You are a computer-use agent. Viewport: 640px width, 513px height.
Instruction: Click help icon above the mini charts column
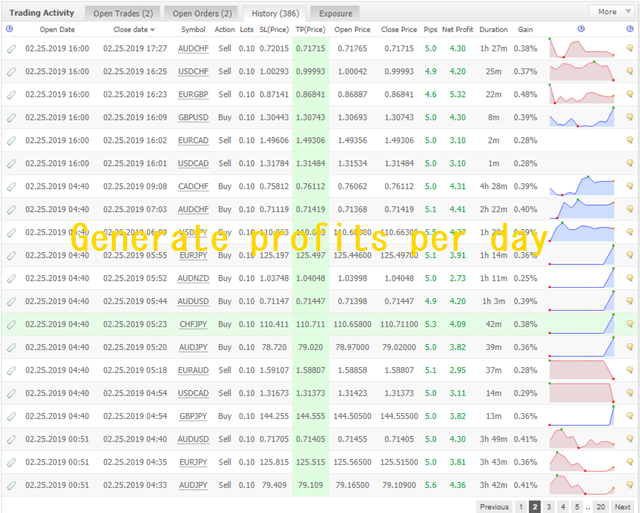(581, 29)
